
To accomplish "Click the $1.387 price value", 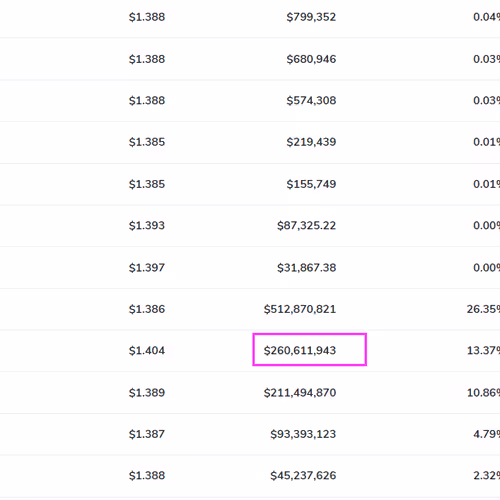I will [x=147, y=434].
